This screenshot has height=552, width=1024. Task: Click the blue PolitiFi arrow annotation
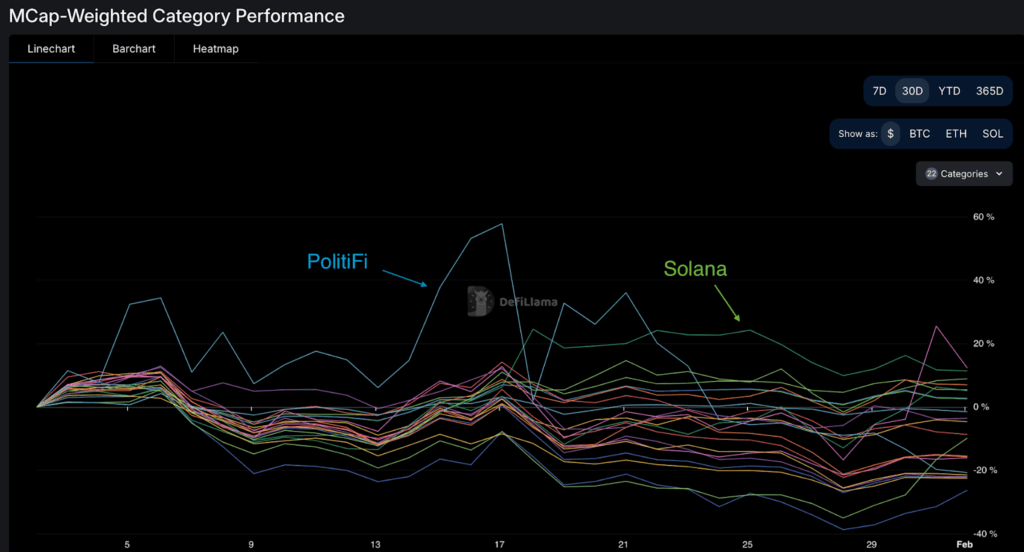(405, 278)
